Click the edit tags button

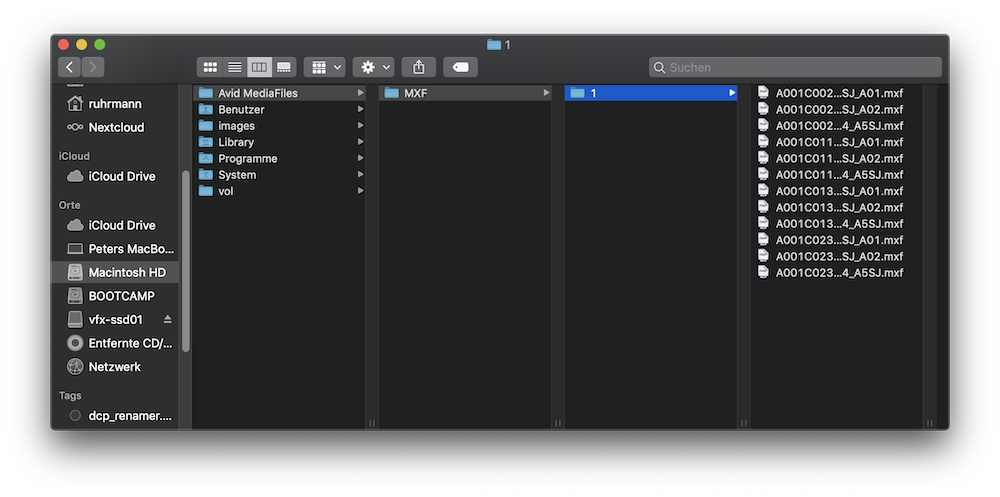(460, 67)
